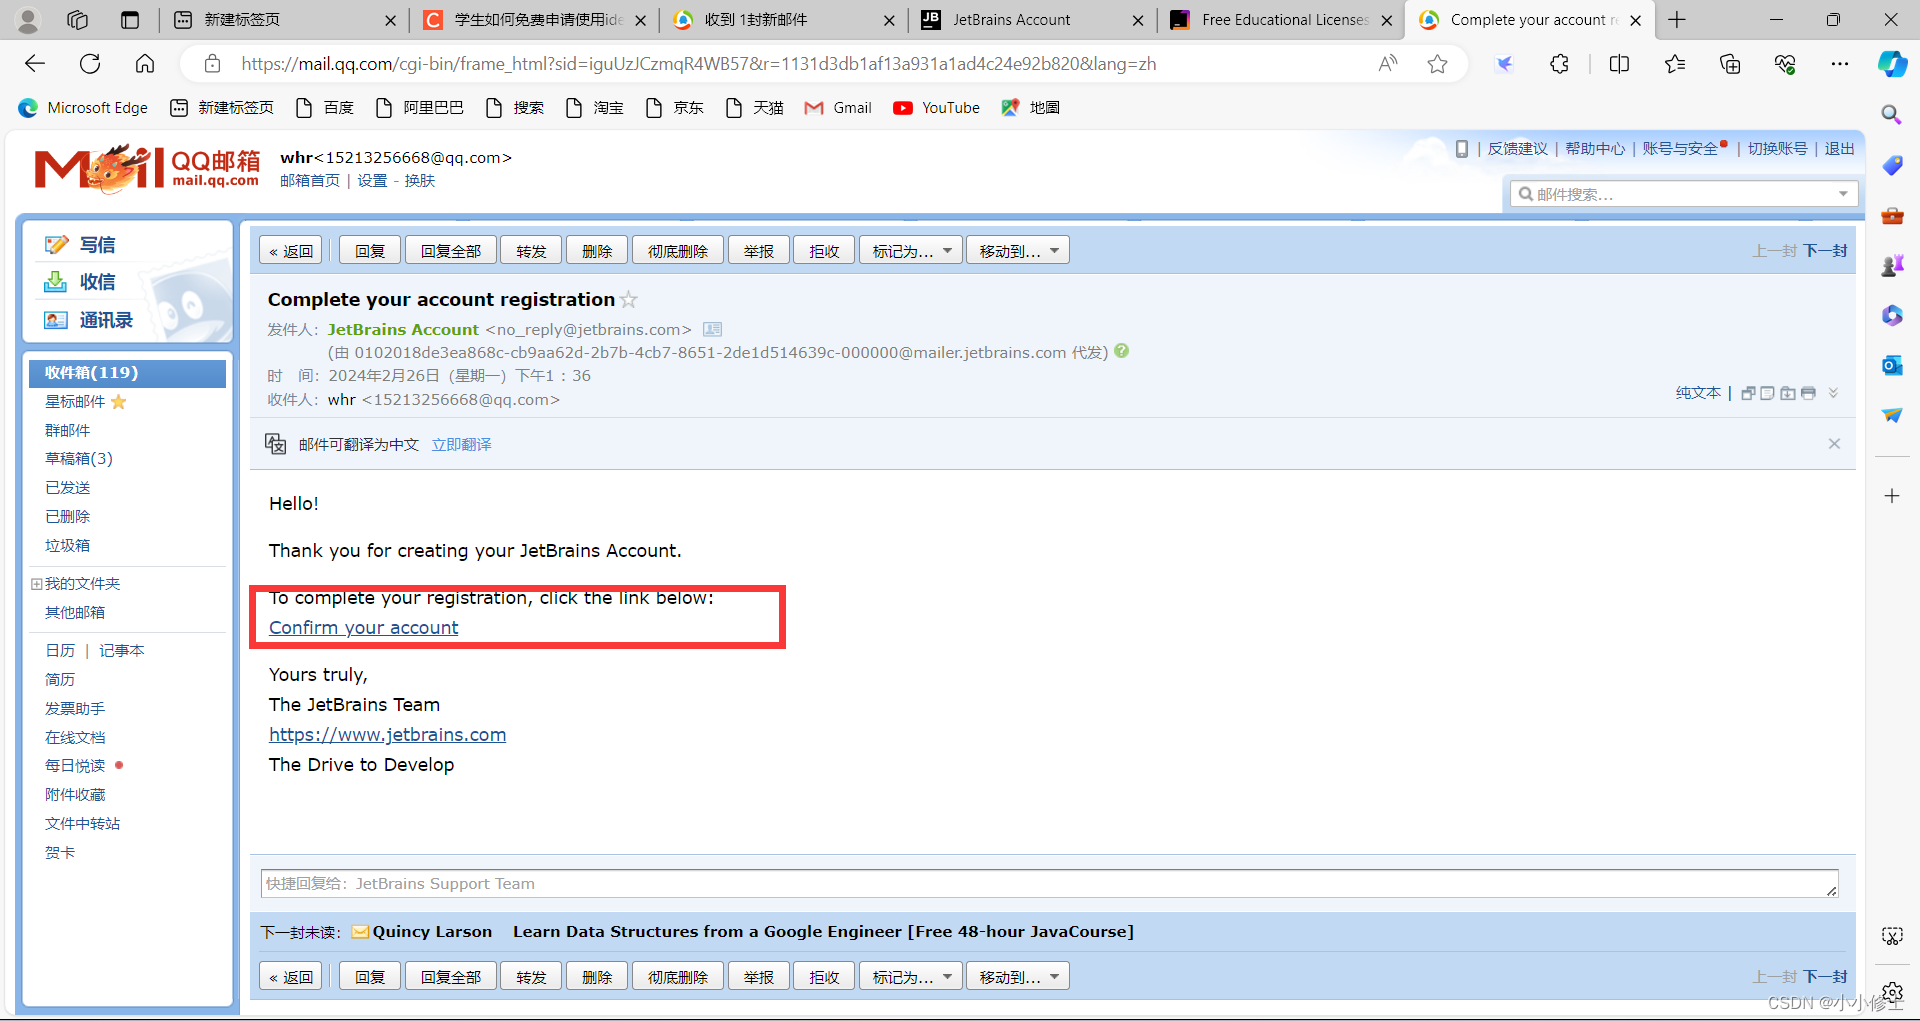Open 垃圾箱 spam folder
Screen dimensions: 1920x1021
pos(67,546)
